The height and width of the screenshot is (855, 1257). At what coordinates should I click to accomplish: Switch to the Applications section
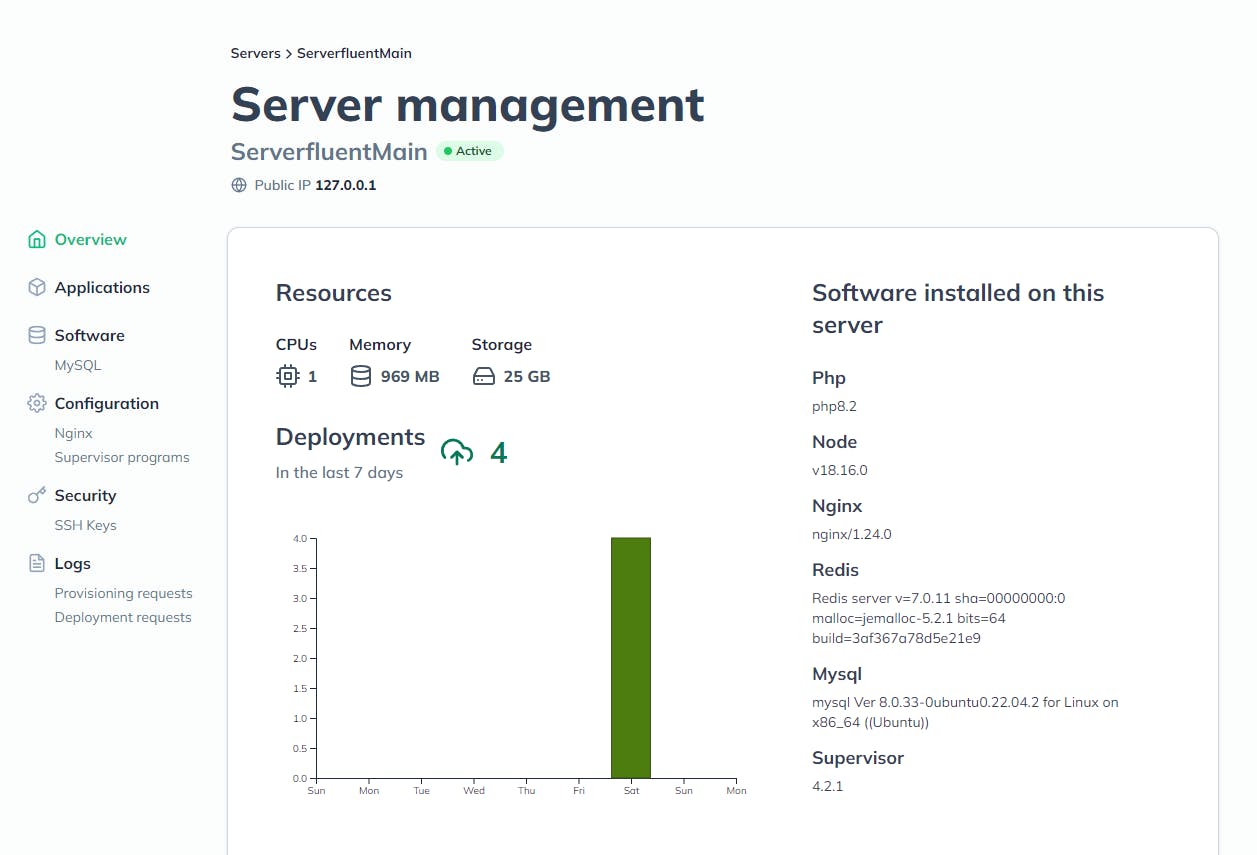point(101,287)
